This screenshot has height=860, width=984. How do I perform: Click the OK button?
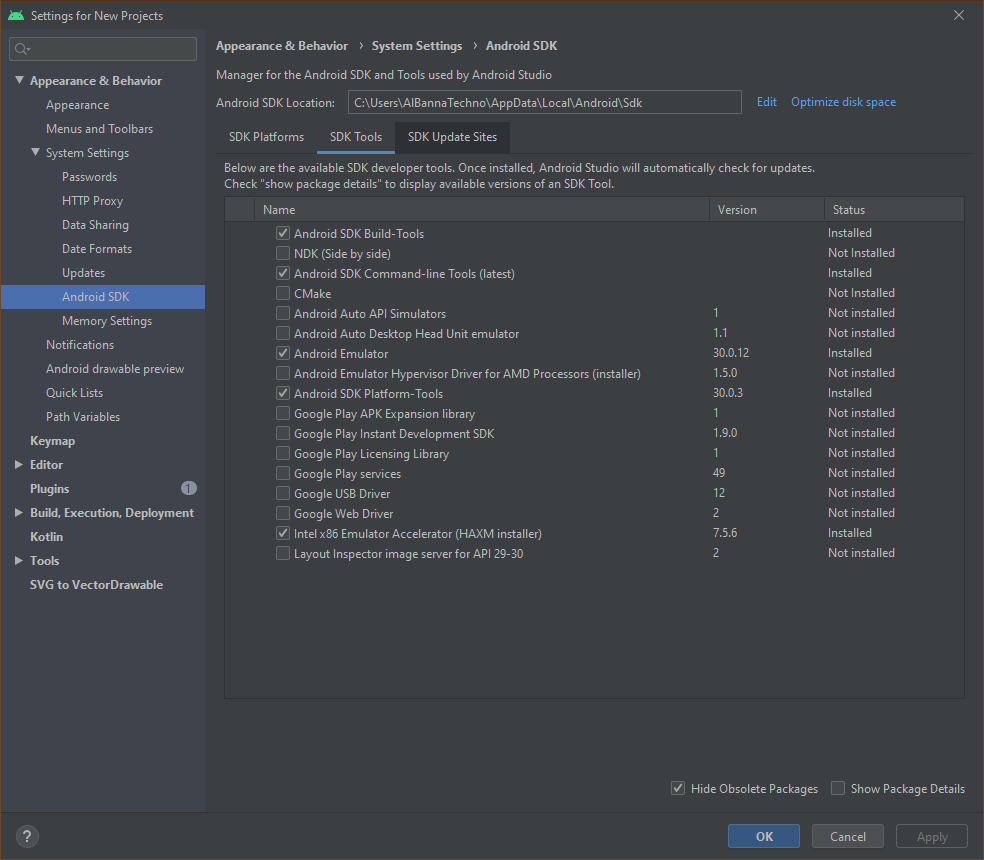(x=764, y=836)
